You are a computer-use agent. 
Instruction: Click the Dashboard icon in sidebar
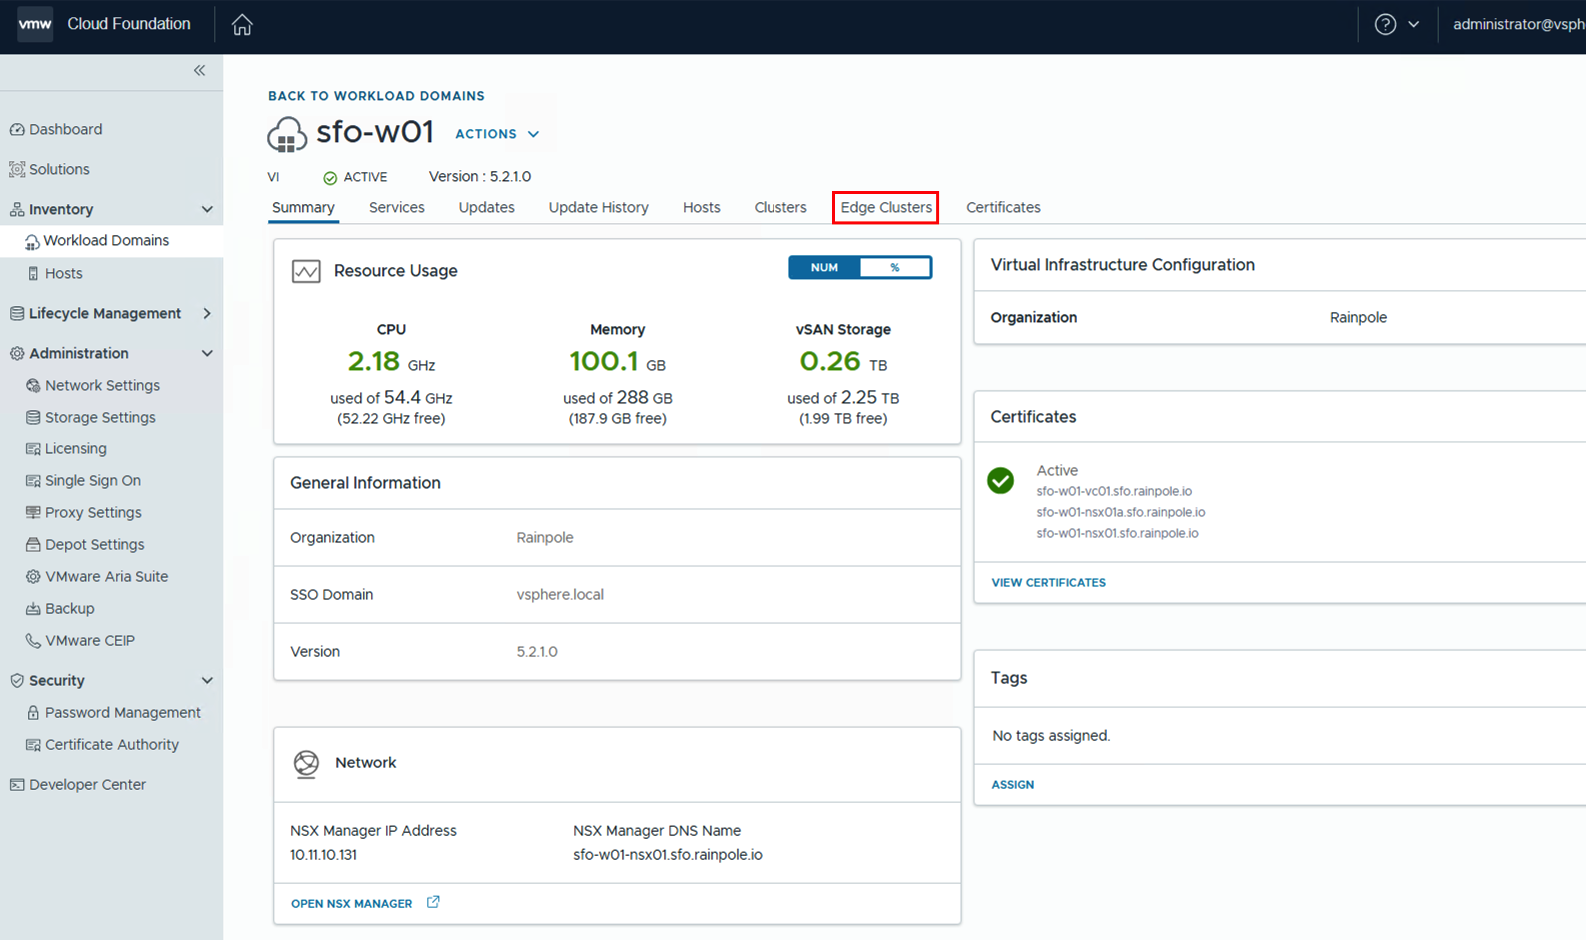(x=17, y=130)
